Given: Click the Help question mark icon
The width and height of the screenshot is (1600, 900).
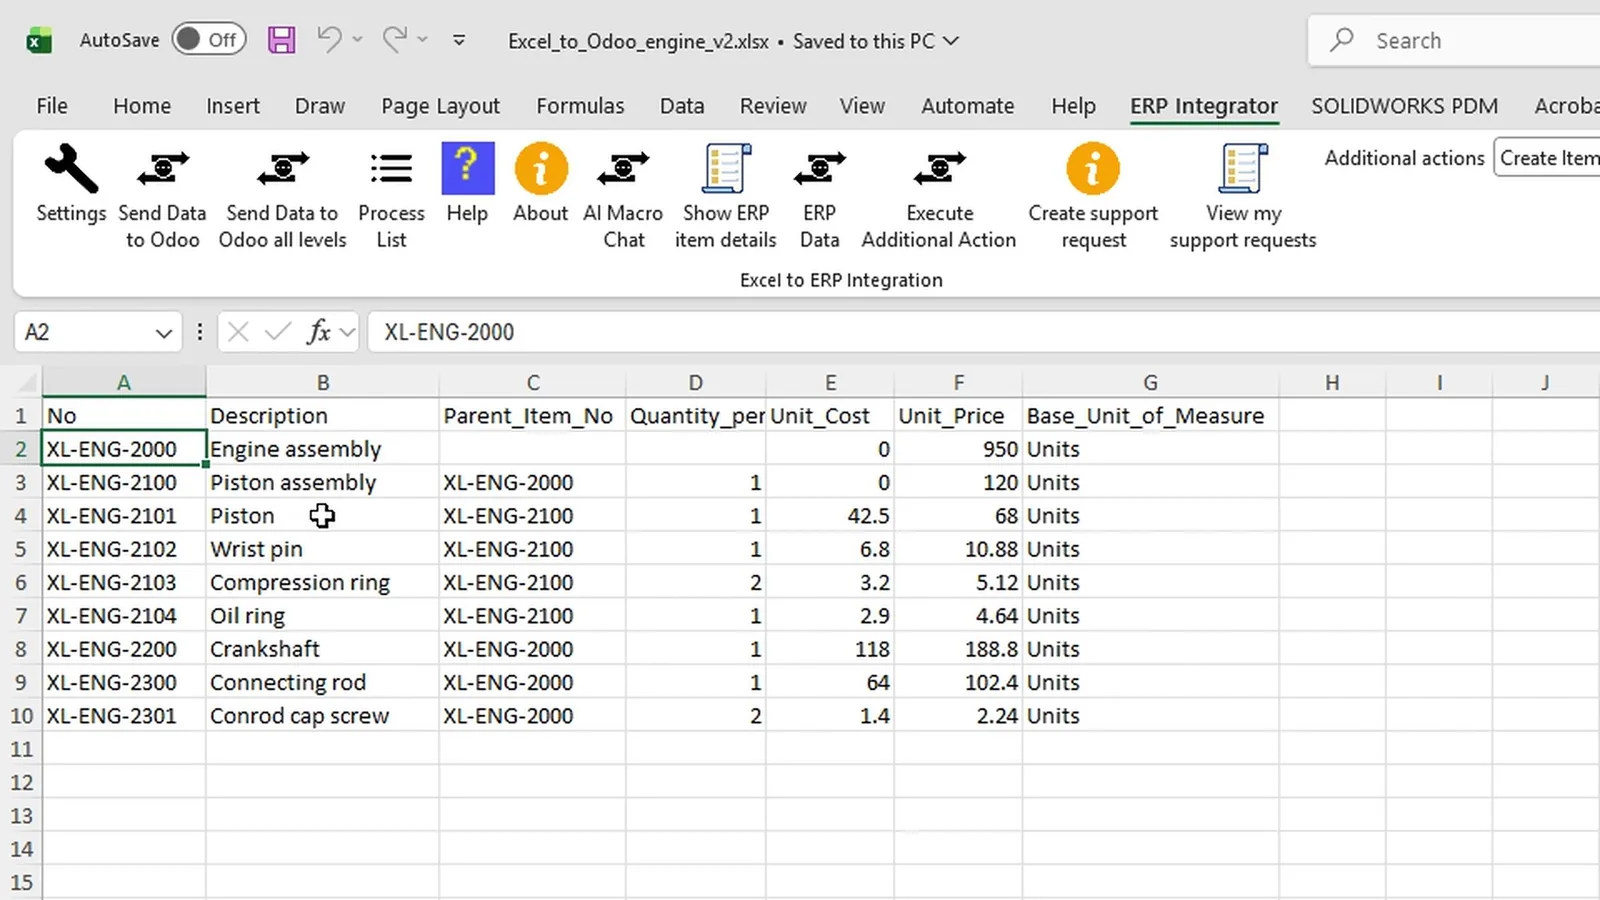Looking at the screenshot, I should coord(467,168).
